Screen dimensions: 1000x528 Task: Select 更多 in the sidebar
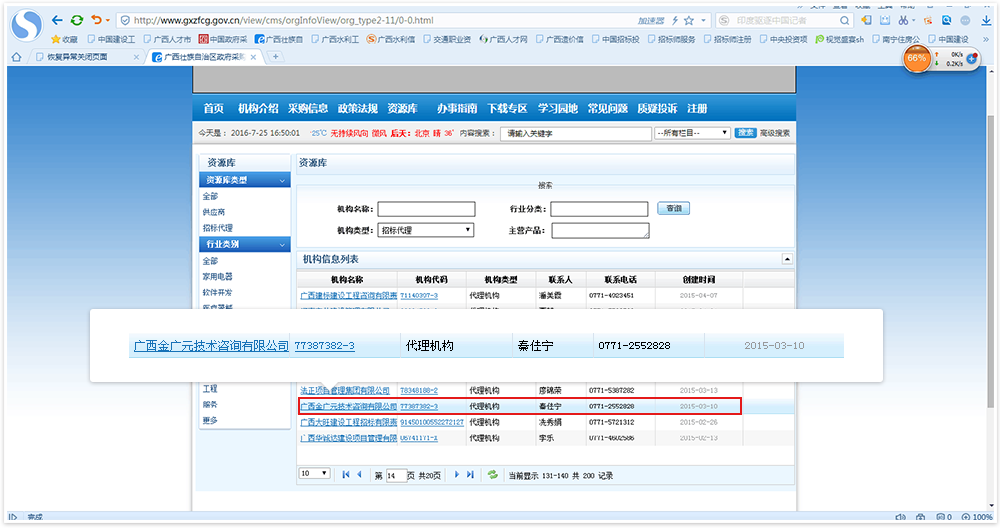pyautogui.click(x=210, y=421)
